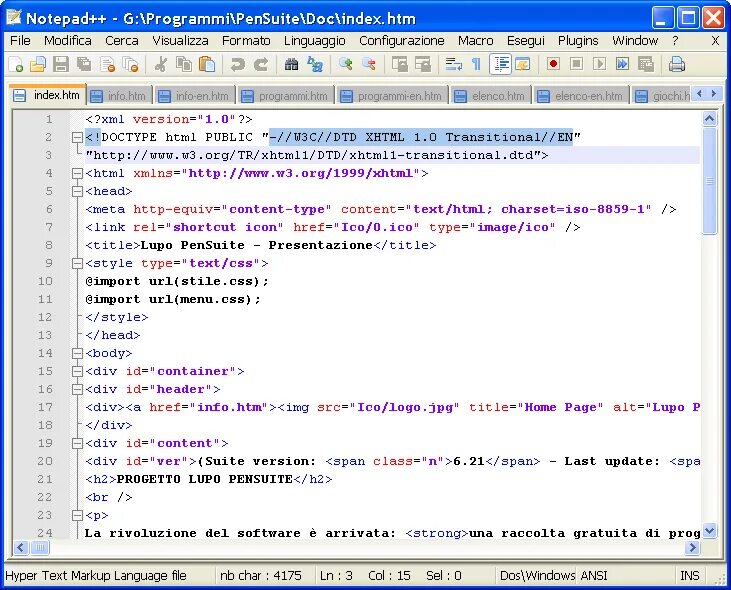Open the Formato menu
The image size is (731, 590).
point(246,41)
